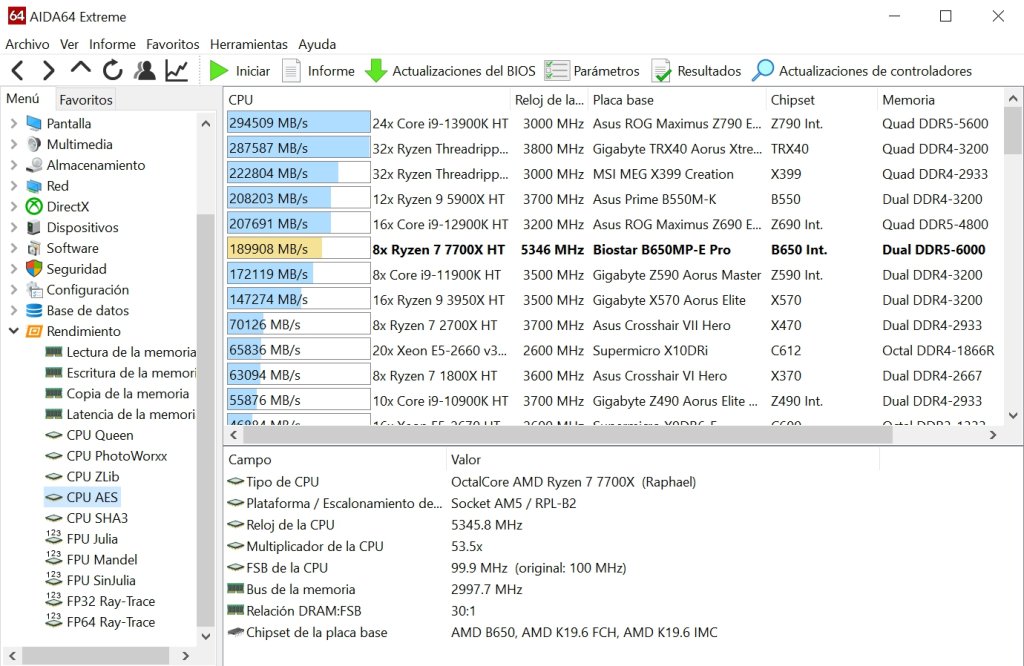The height and width of the screenshot is (666, 1024).
Task: Collapse the Rendimiento tree node
Action: click(x=14, y=331)
